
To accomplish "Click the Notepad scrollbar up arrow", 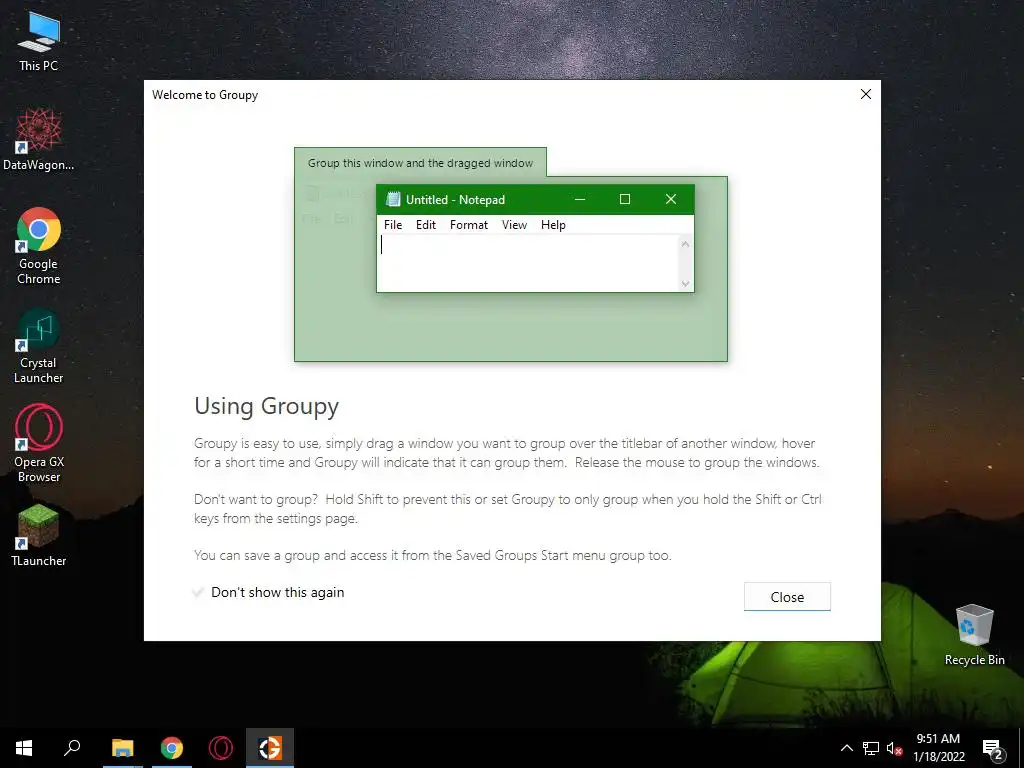I will tap(685, 244).
